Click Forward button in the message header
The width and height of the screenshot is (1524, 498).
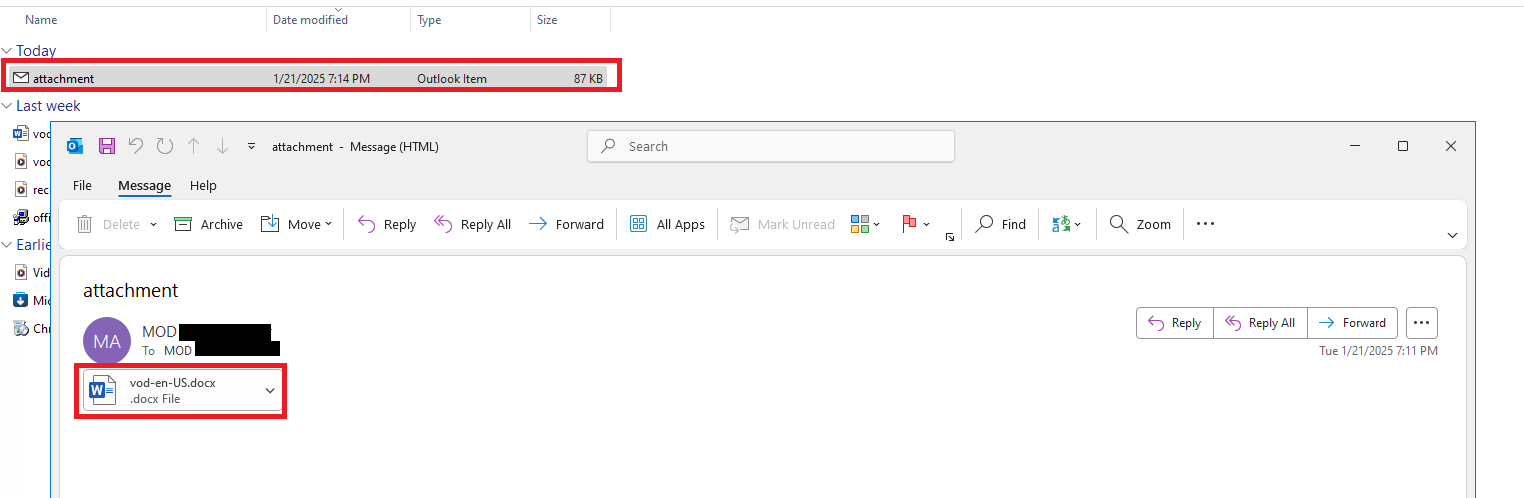[1352, 323]
